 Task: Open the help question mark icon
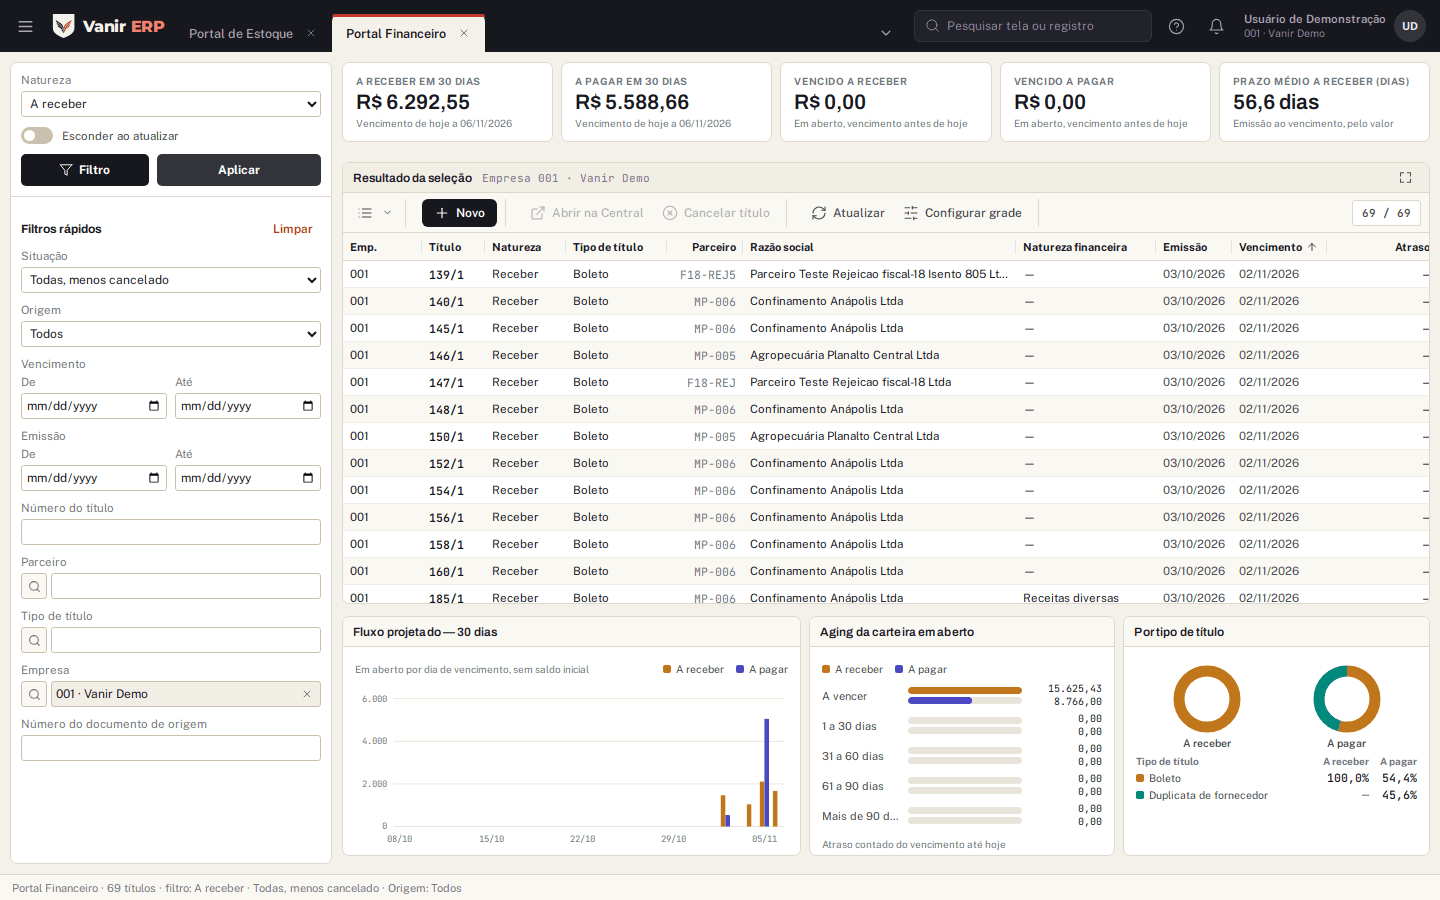[x=1176, y=26]
